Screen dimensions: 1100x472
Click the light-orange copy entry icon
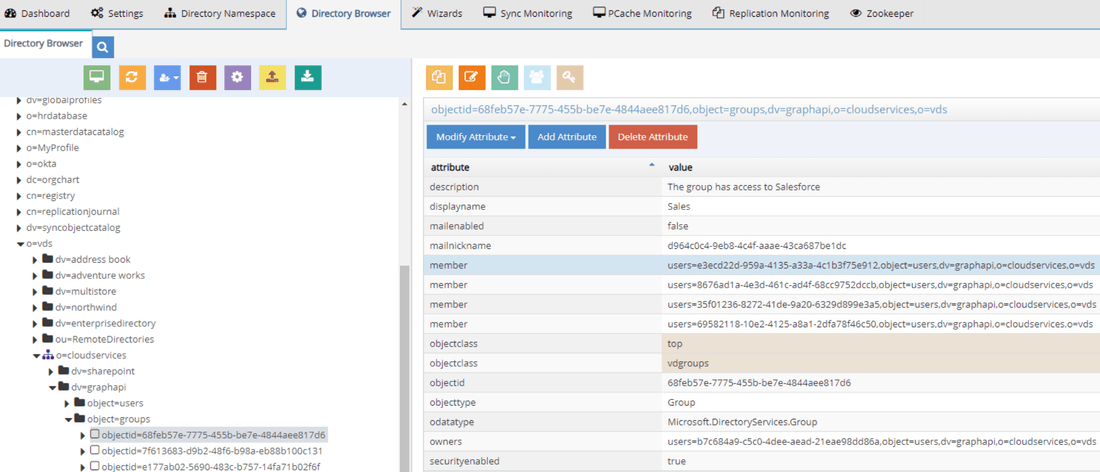point(439,77)
